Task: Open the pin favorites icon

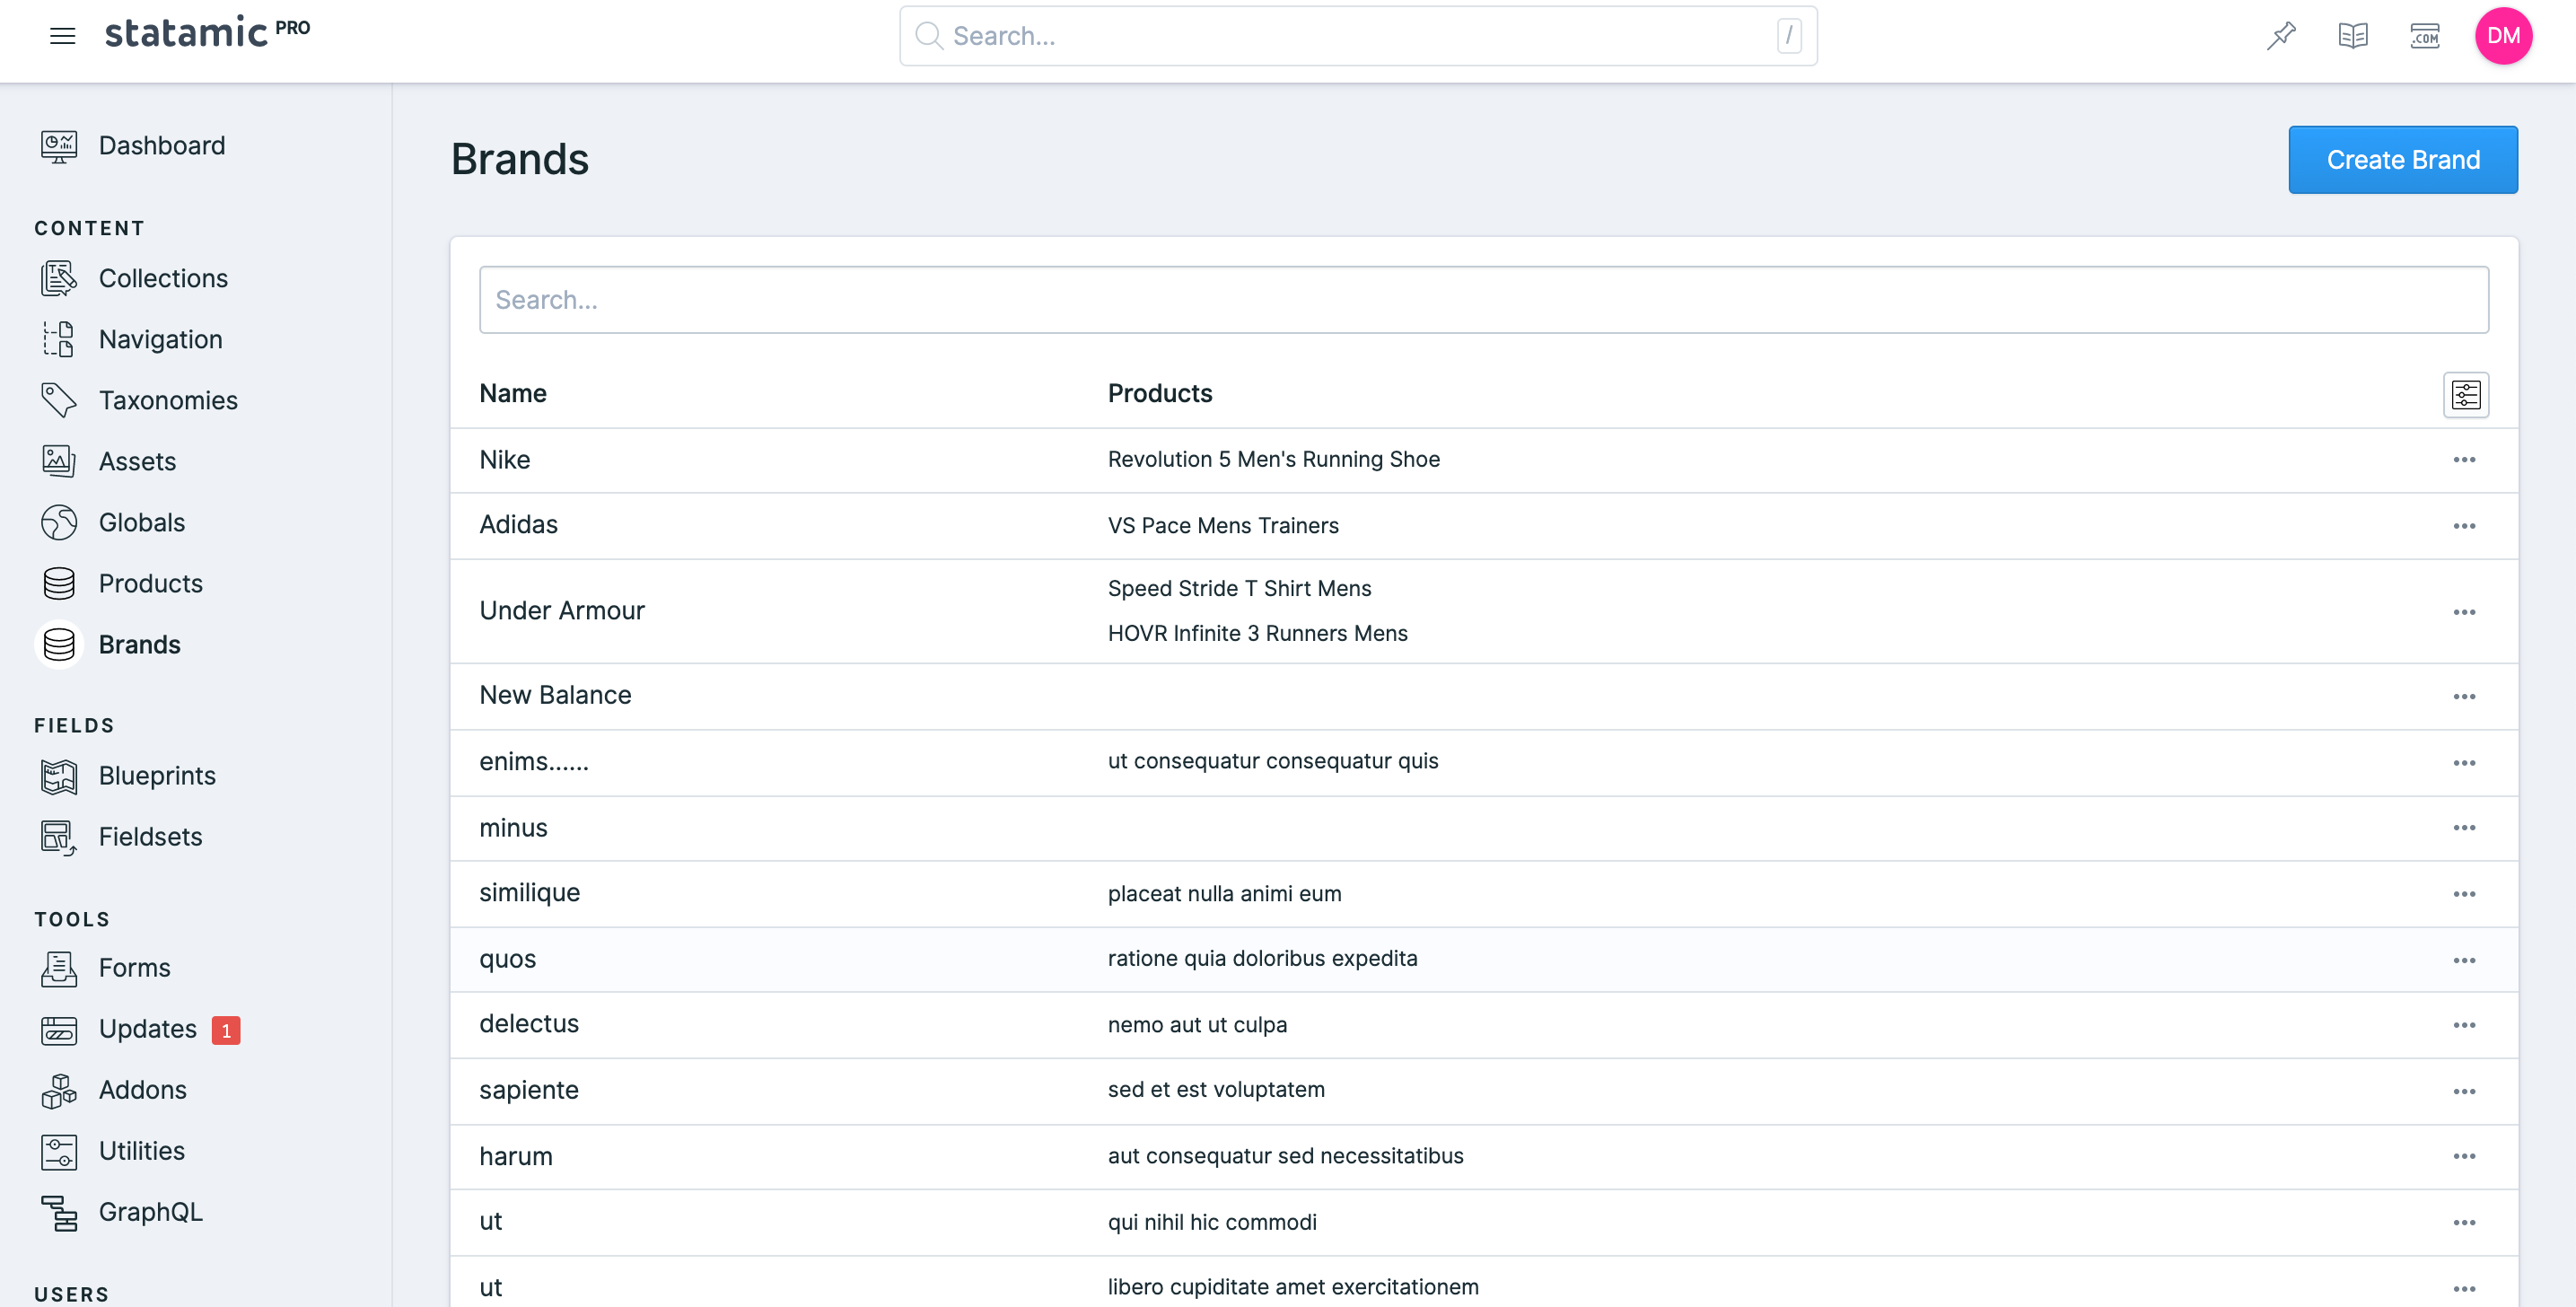Action: pyautogui.click(x=2281, y=36)
